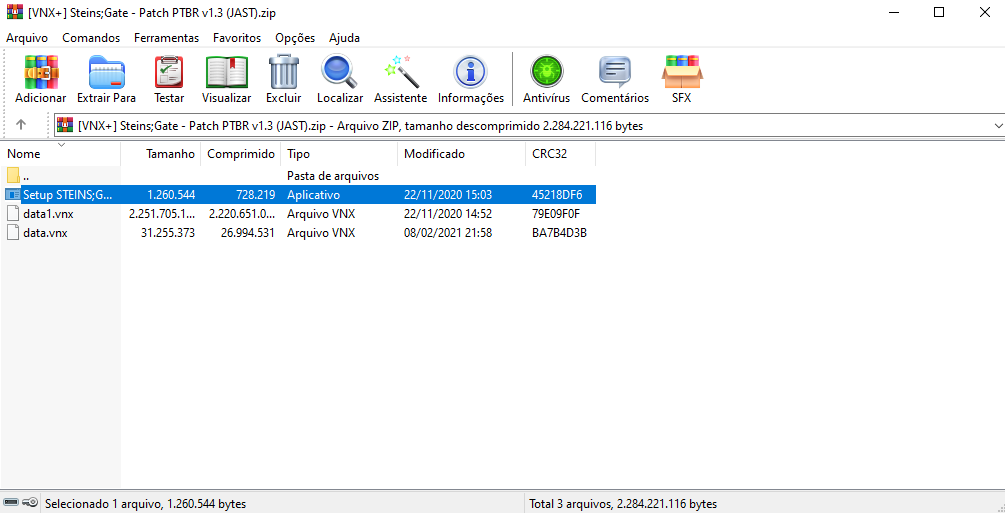Open the Arquivo menu
The image size is (1005, 513).
(27, 38)
